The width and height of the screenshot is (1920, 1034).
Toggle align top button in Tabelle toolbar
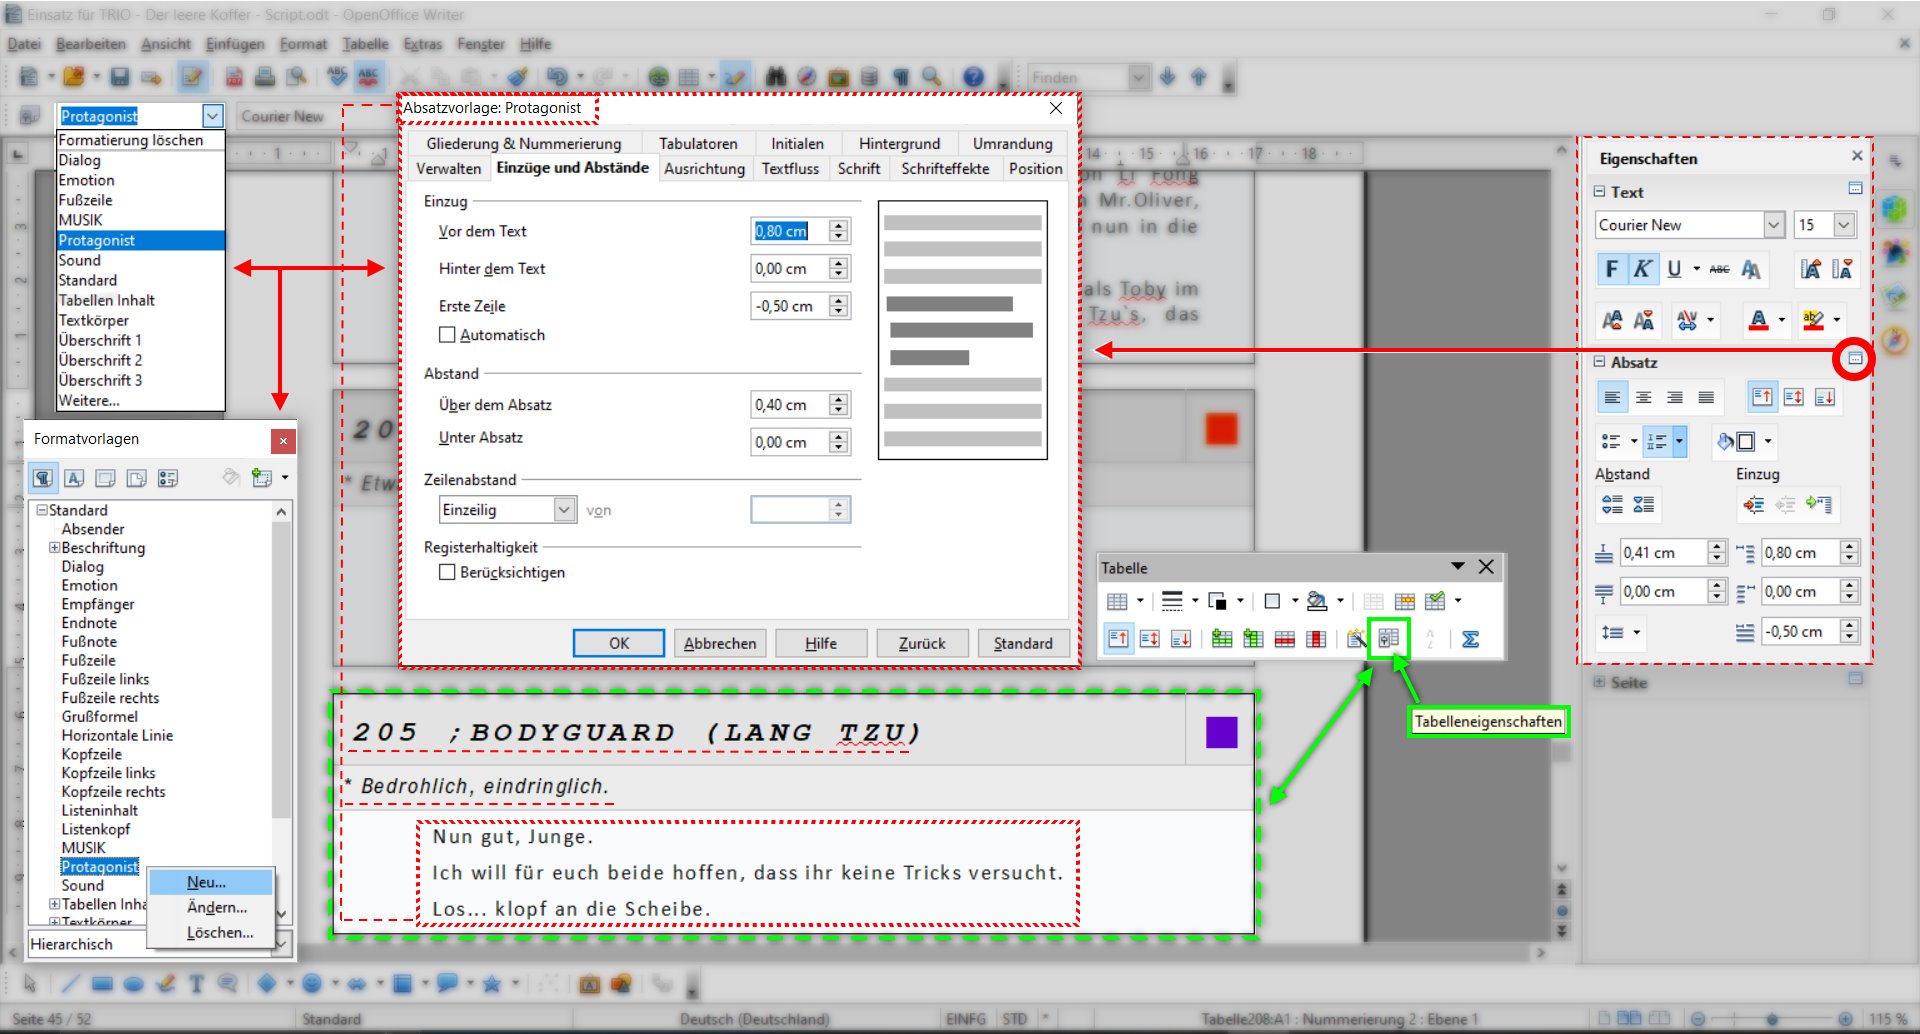(1118, 639)
